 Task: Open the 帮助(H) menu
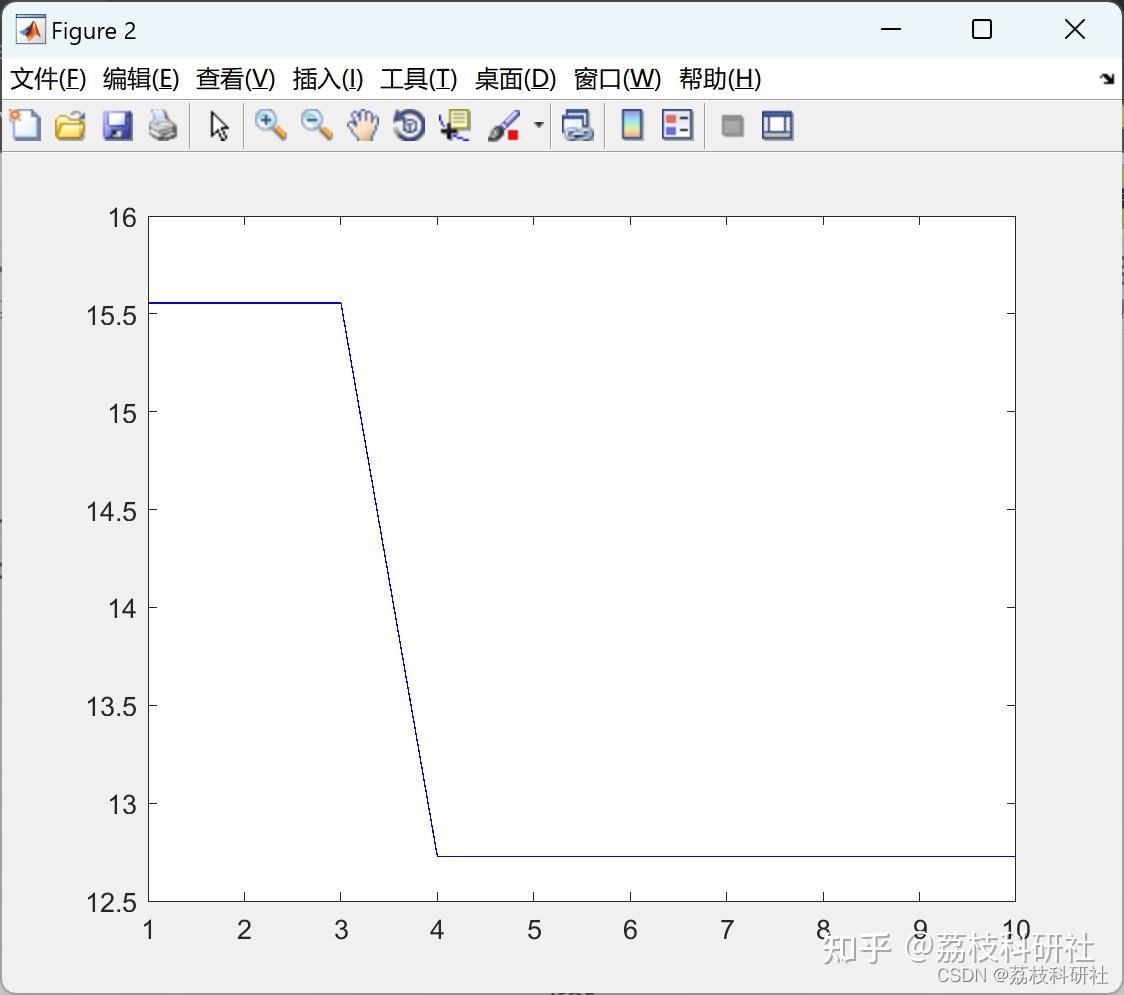pos(720,79)
